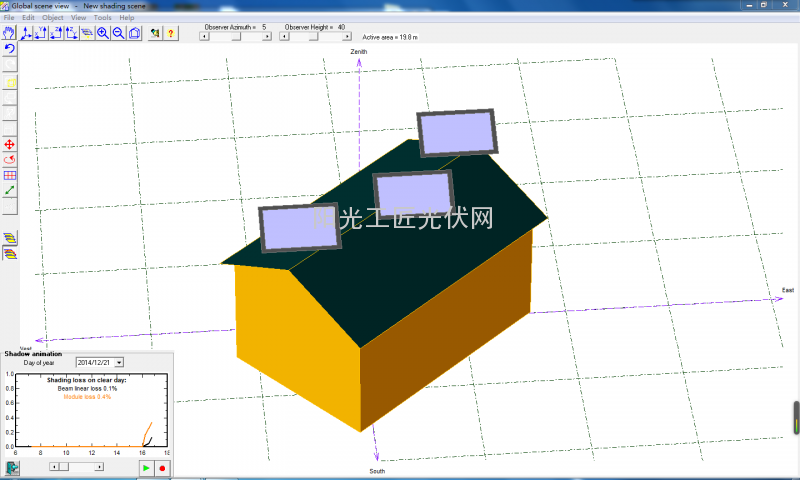
Task: Click the Observer Azimuth slider right arrow
Action: [x=268, y=36]
